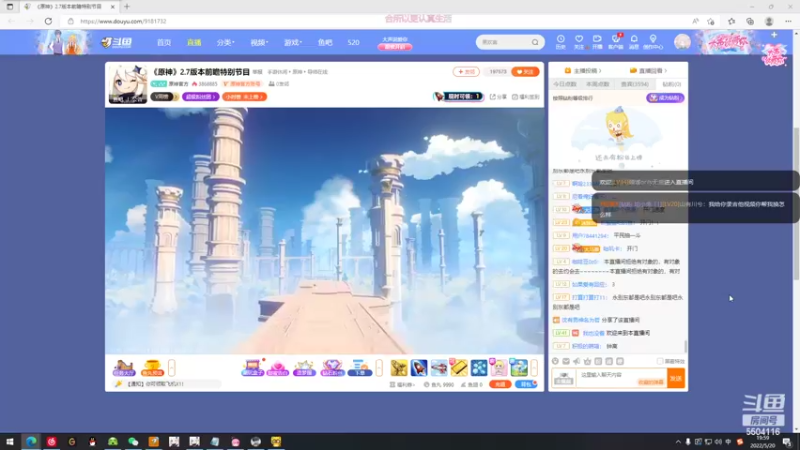Screen dimensions: 800x450
Task: Open the 关注 heart icon in header
Action: [x=579, y=42]
